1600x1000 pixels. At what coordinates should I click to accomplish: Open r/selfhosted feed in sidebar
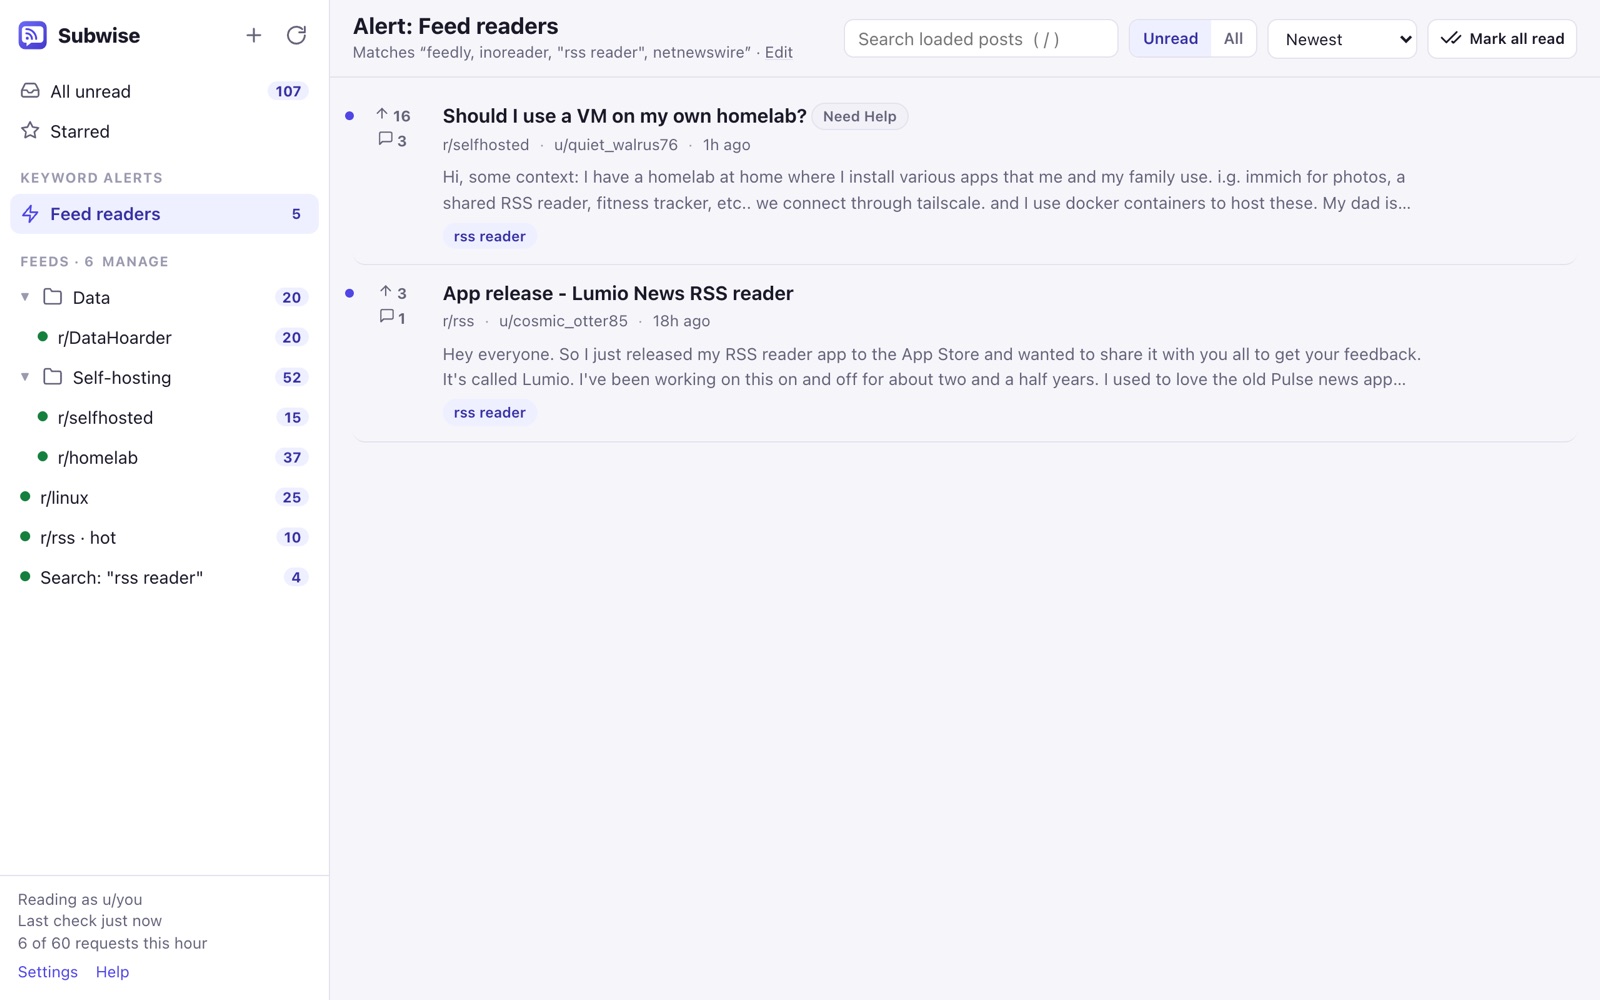(x=164, y=417)
